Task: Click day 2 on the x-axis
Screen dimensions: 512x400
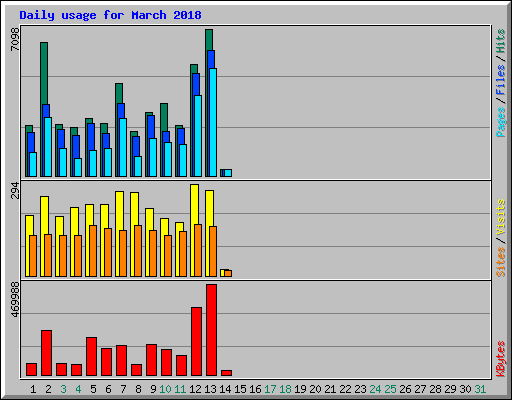Action: click(48, 389)
